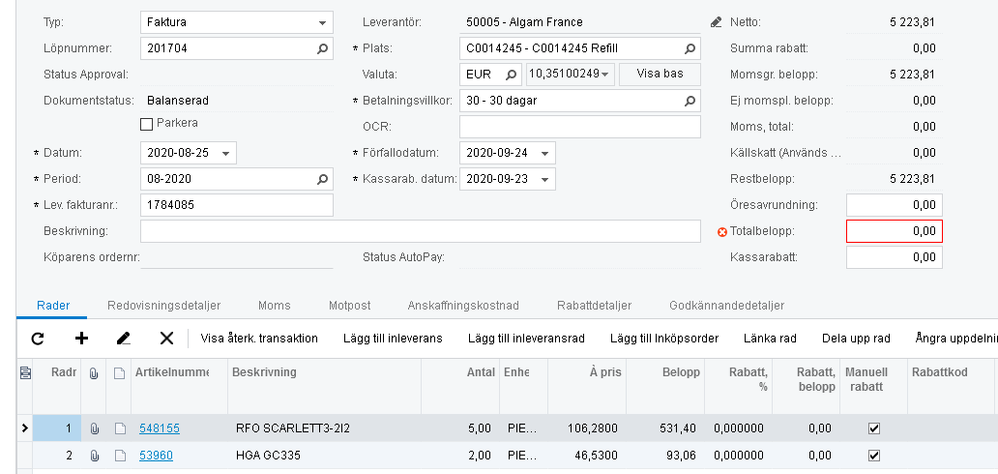998x474 pixels.
Task: Check the Parkera checkbox
Action: [147, 123]
